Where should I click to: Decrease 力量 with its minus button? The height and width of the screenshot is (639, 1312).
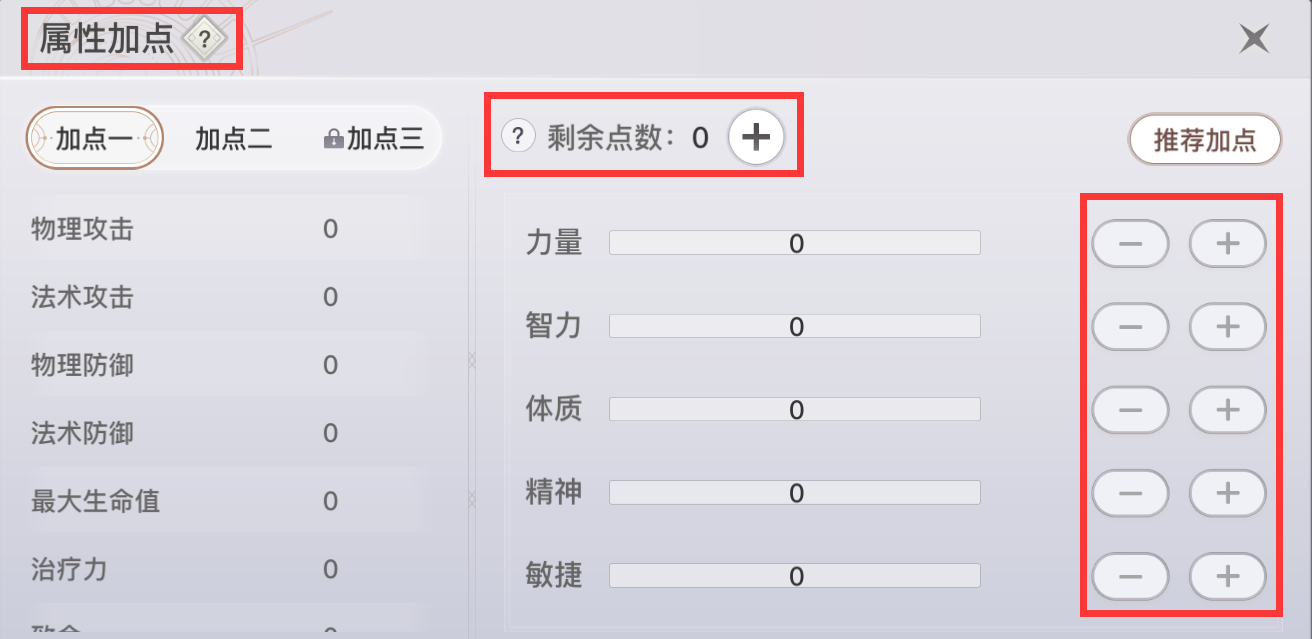[x=1130, y=244]
